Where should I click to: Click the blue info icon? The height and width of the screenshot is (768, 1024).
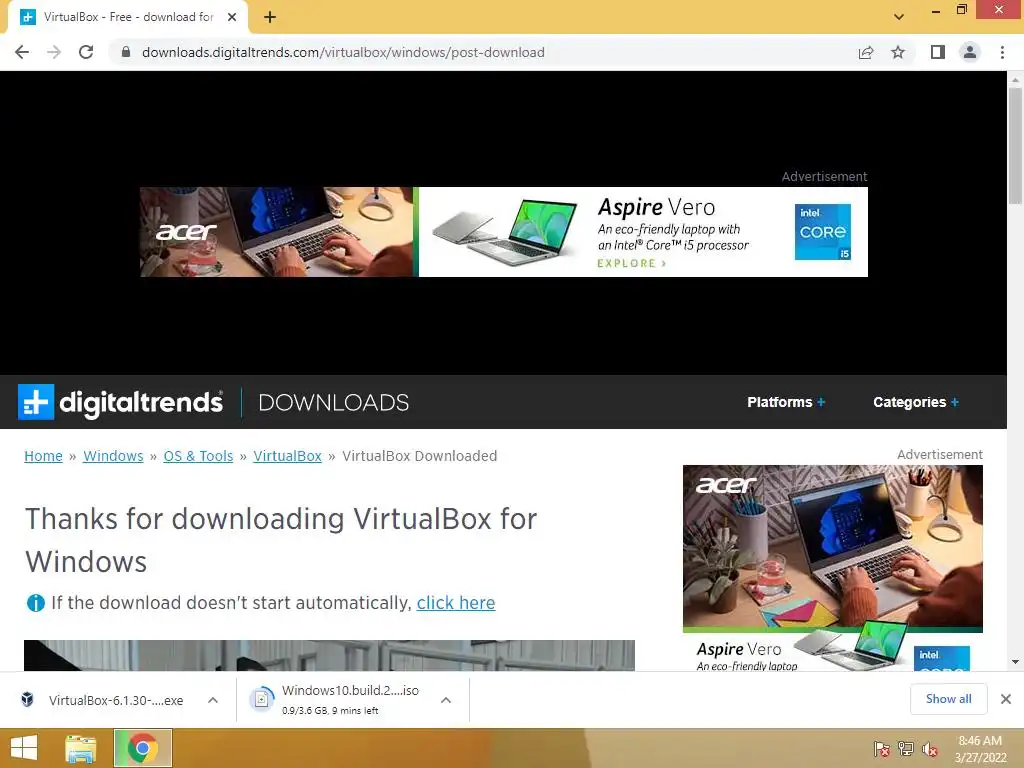click(35, 603)
